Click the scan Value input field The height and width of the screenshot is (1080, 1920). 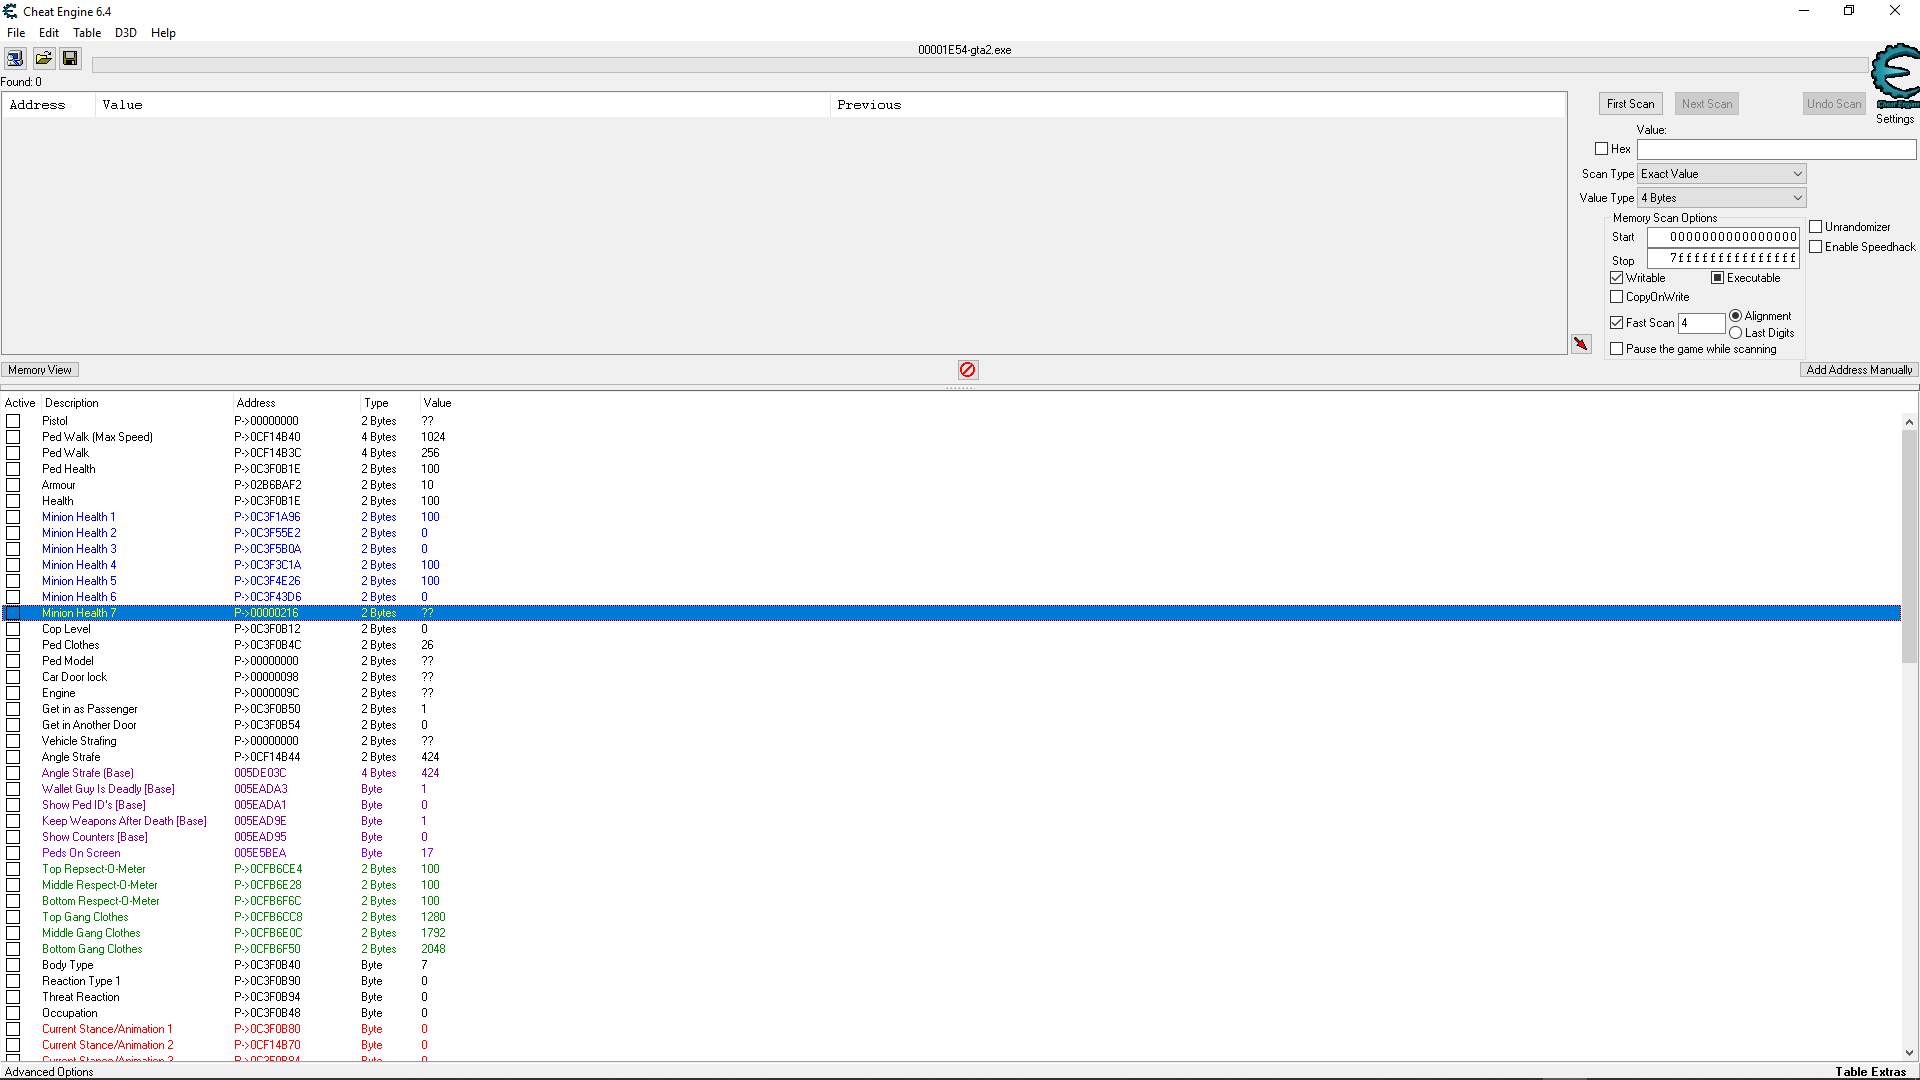tap(1776, 149)
